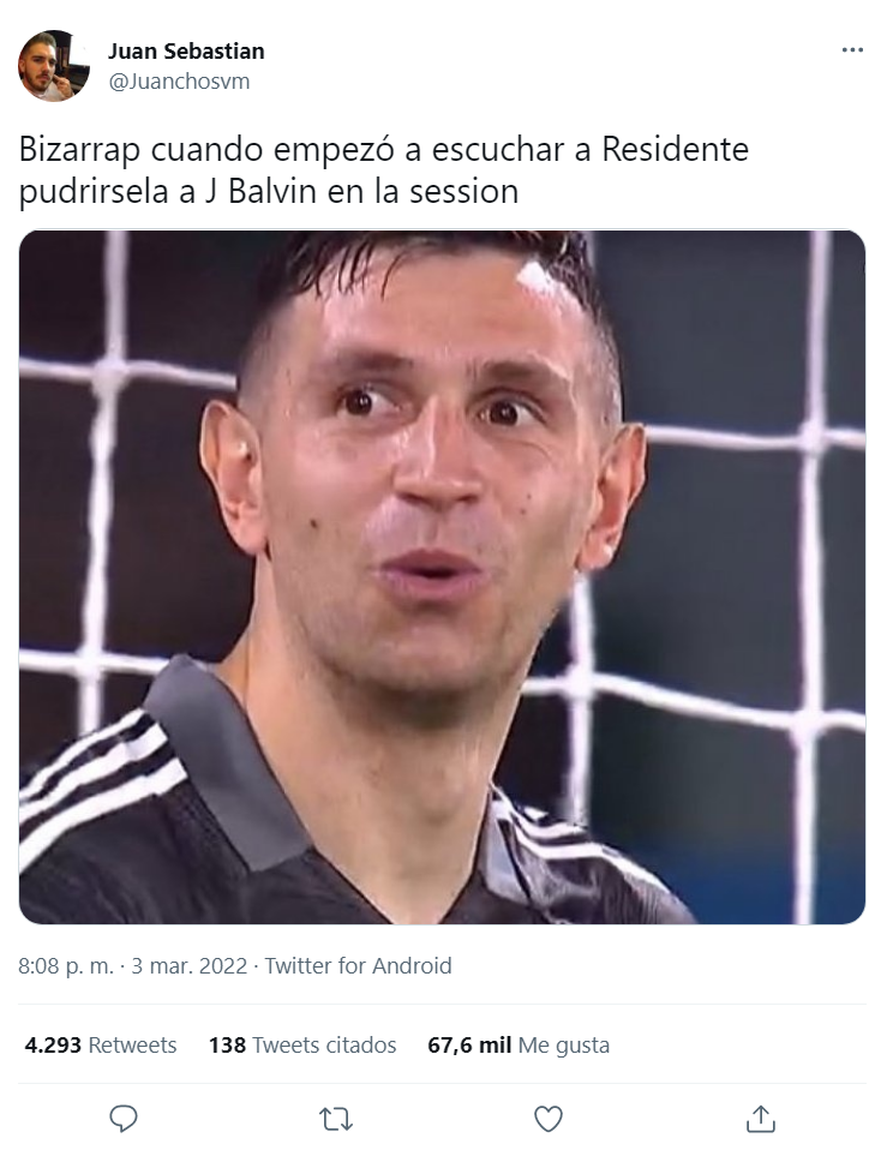Click J Balvin in the tweet text
Screen dimensions: 887x1150
point(260,191)
